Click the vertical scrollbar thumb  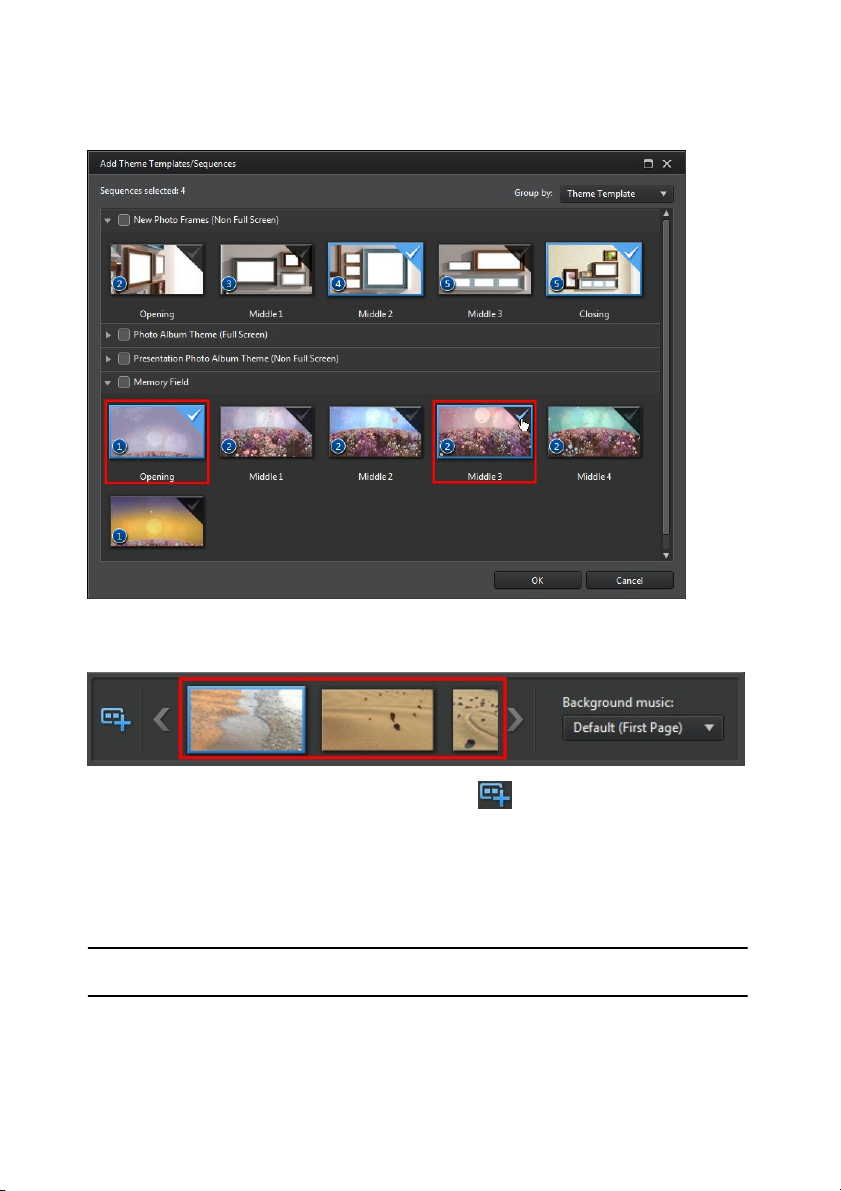[666, 377]
